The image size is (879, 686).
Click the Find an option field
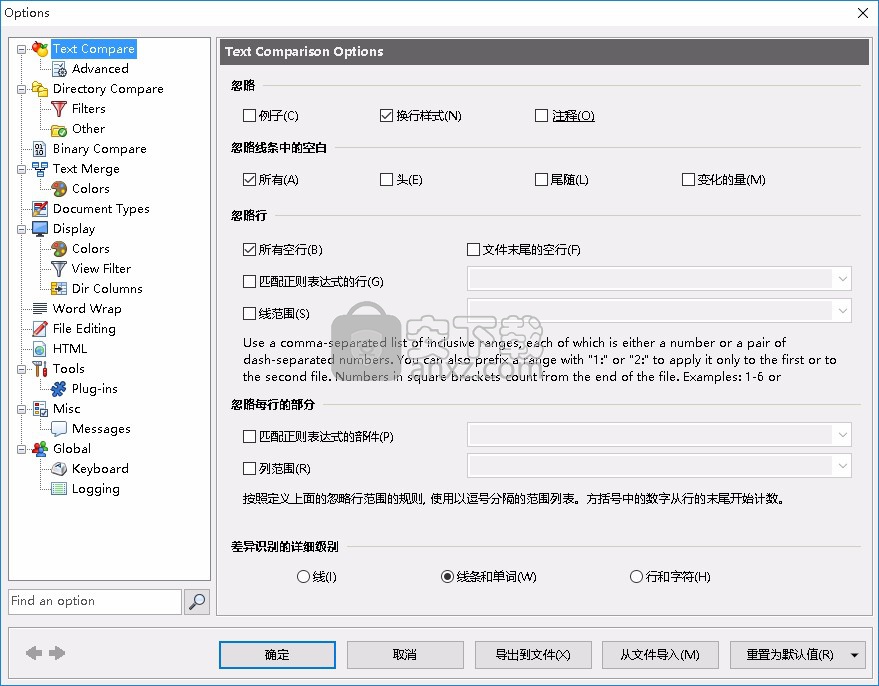95,601
